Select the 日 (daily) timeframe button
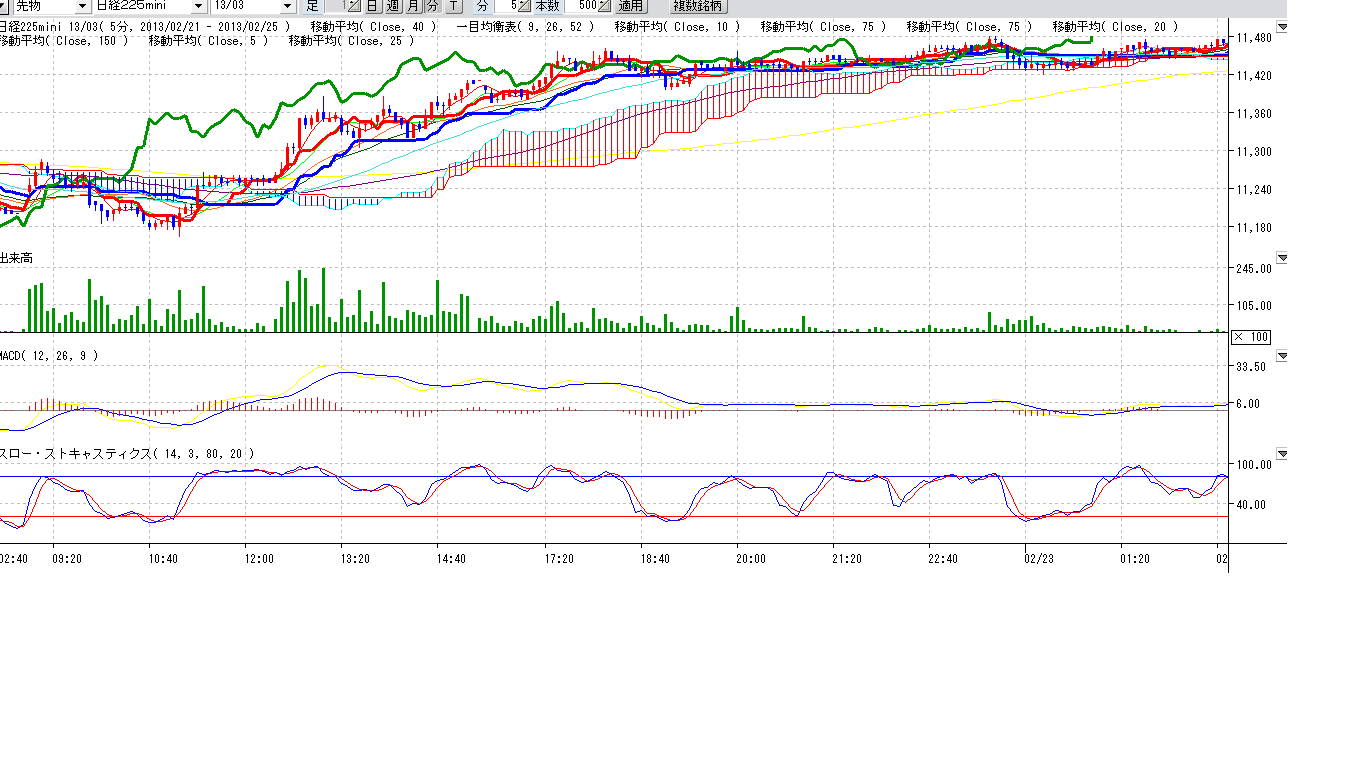 click(x=372, y=6)
